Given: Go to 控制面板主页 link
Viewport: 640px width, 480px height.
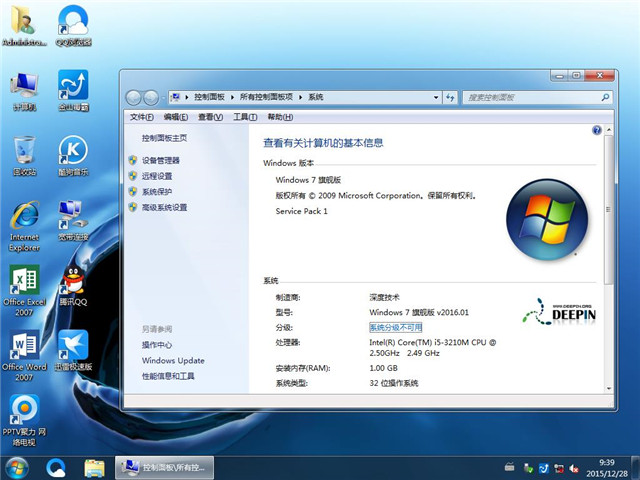Looking at the screenshot, I should (164, 138).
